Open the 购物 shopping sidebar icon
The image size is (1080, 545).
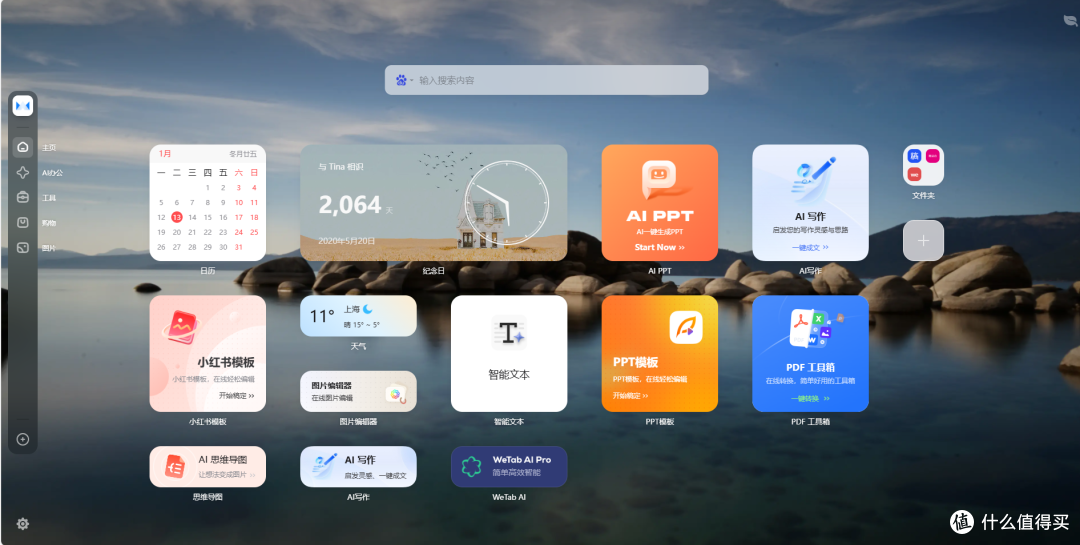pos(23,223)
